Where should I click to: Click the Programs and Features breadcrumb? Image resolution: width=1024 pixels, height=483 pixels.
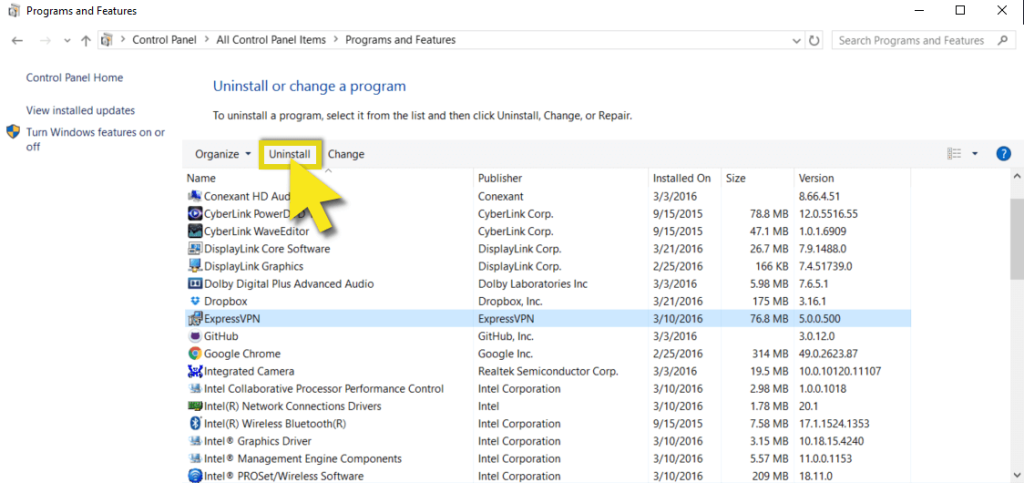(x=400, y=40)
